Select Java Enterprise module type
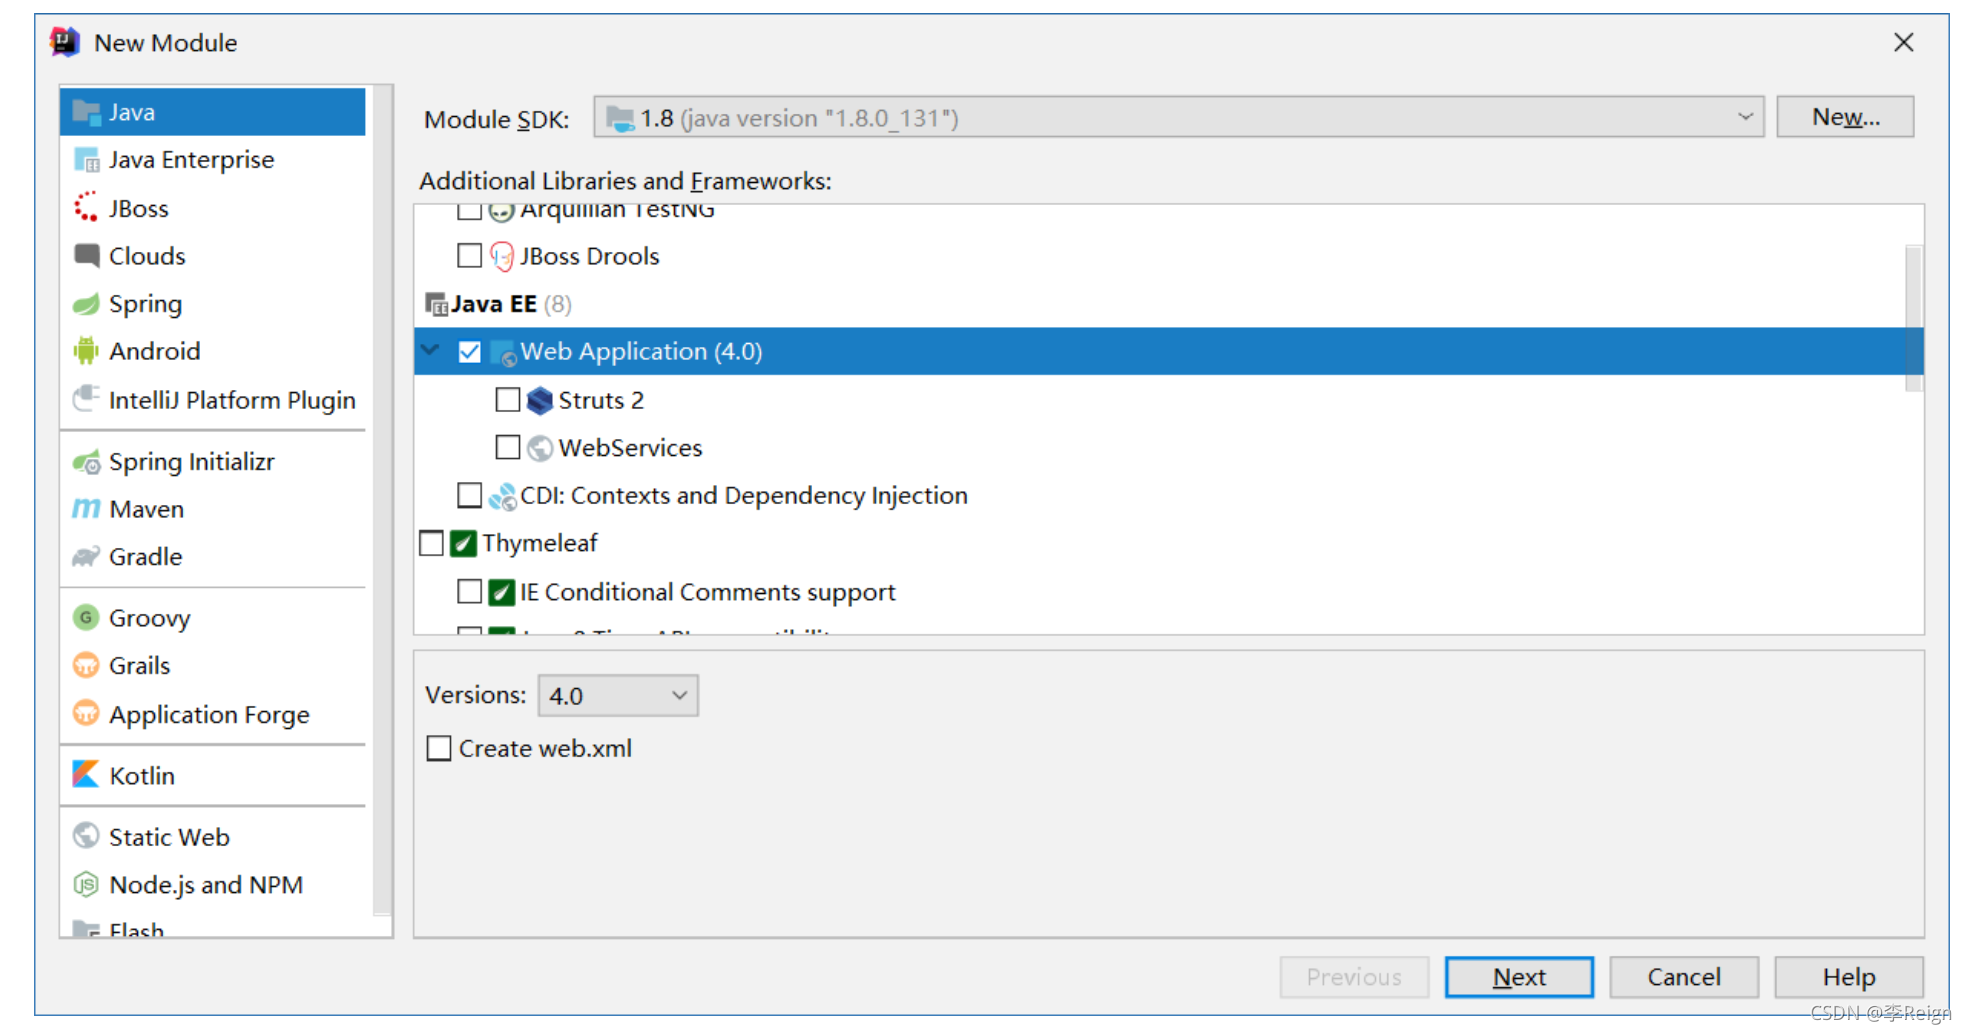Image resolution: width=1967 pixels, height=1034 pixels. [212, 160]
